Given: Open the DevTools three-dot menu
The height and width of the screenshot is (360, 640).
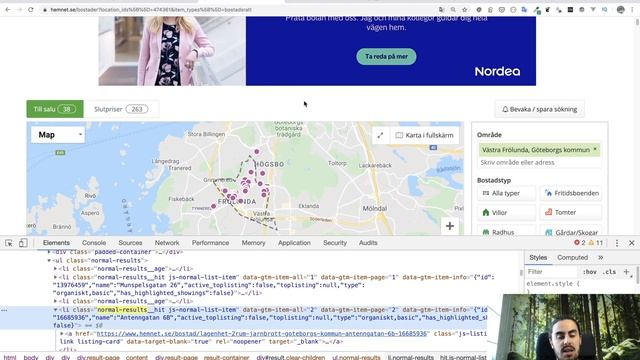Looking at the screenshot, I should [x=617, y=243].
